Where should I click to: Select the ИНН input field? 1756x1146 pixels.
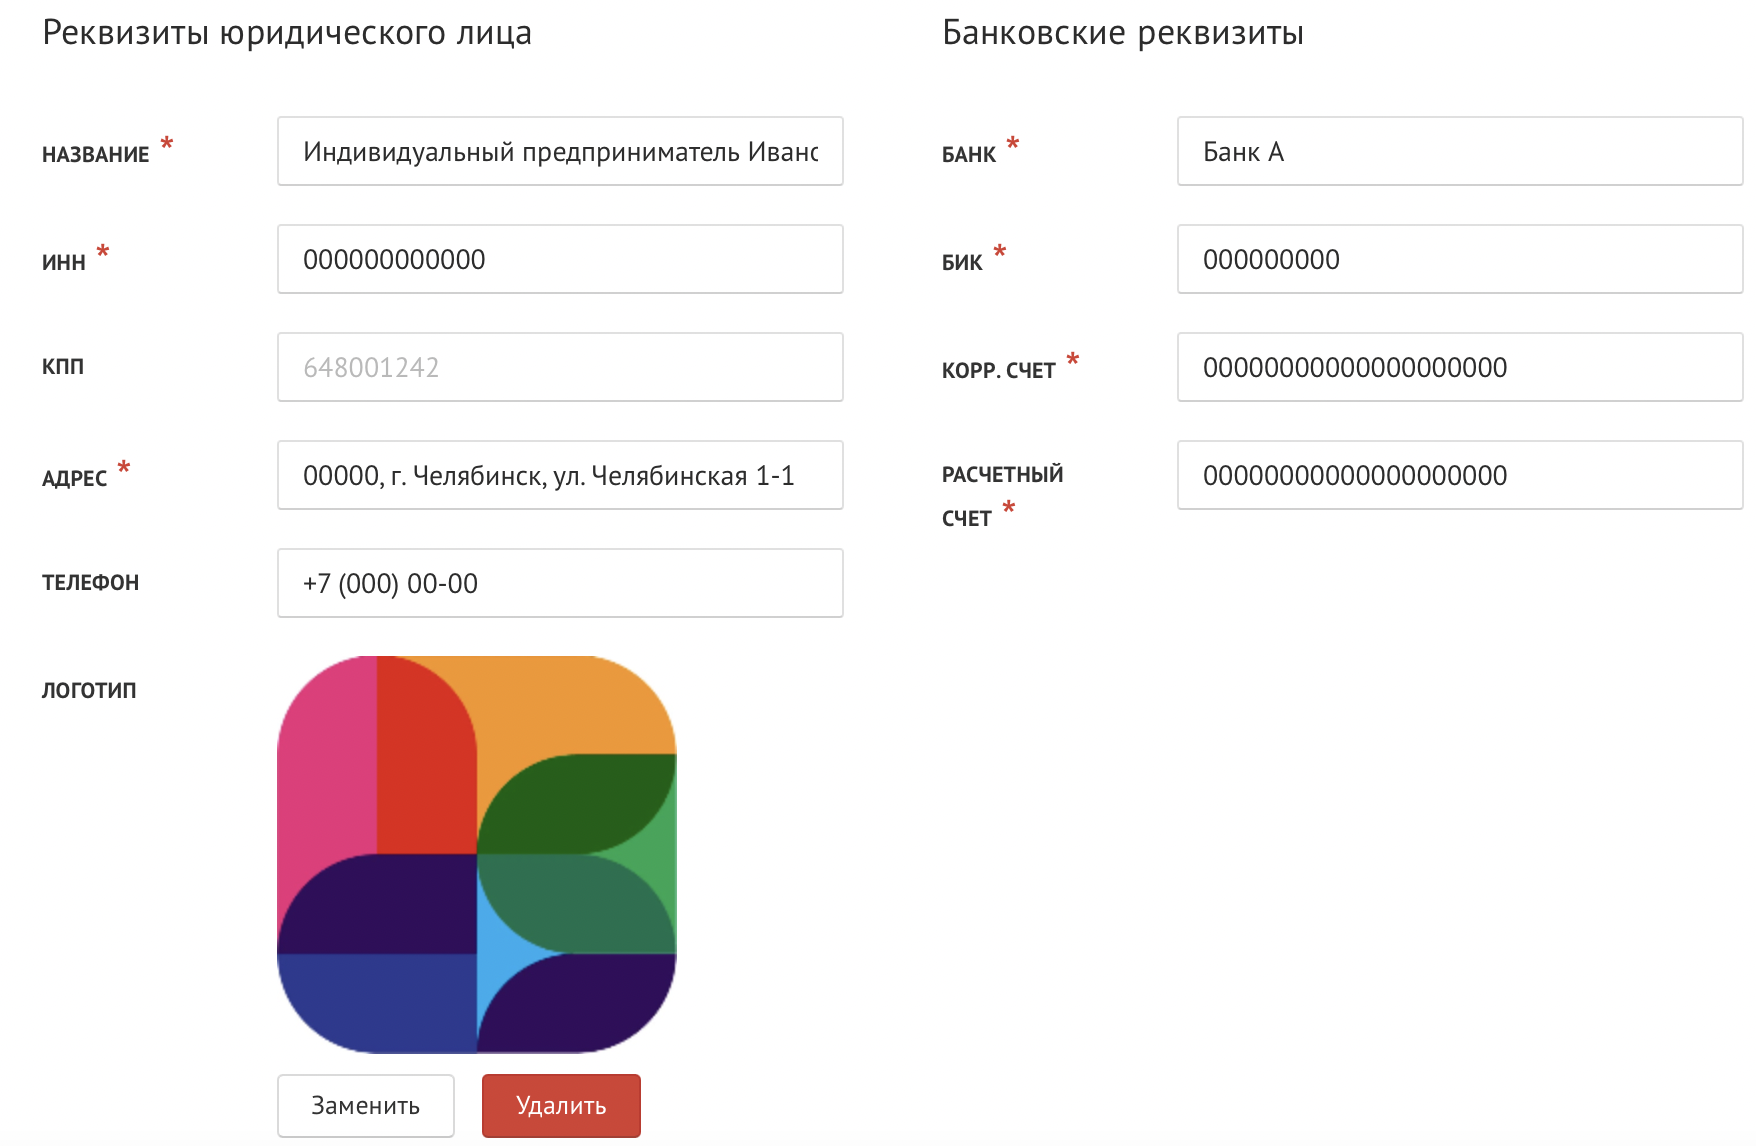point(560,259)
